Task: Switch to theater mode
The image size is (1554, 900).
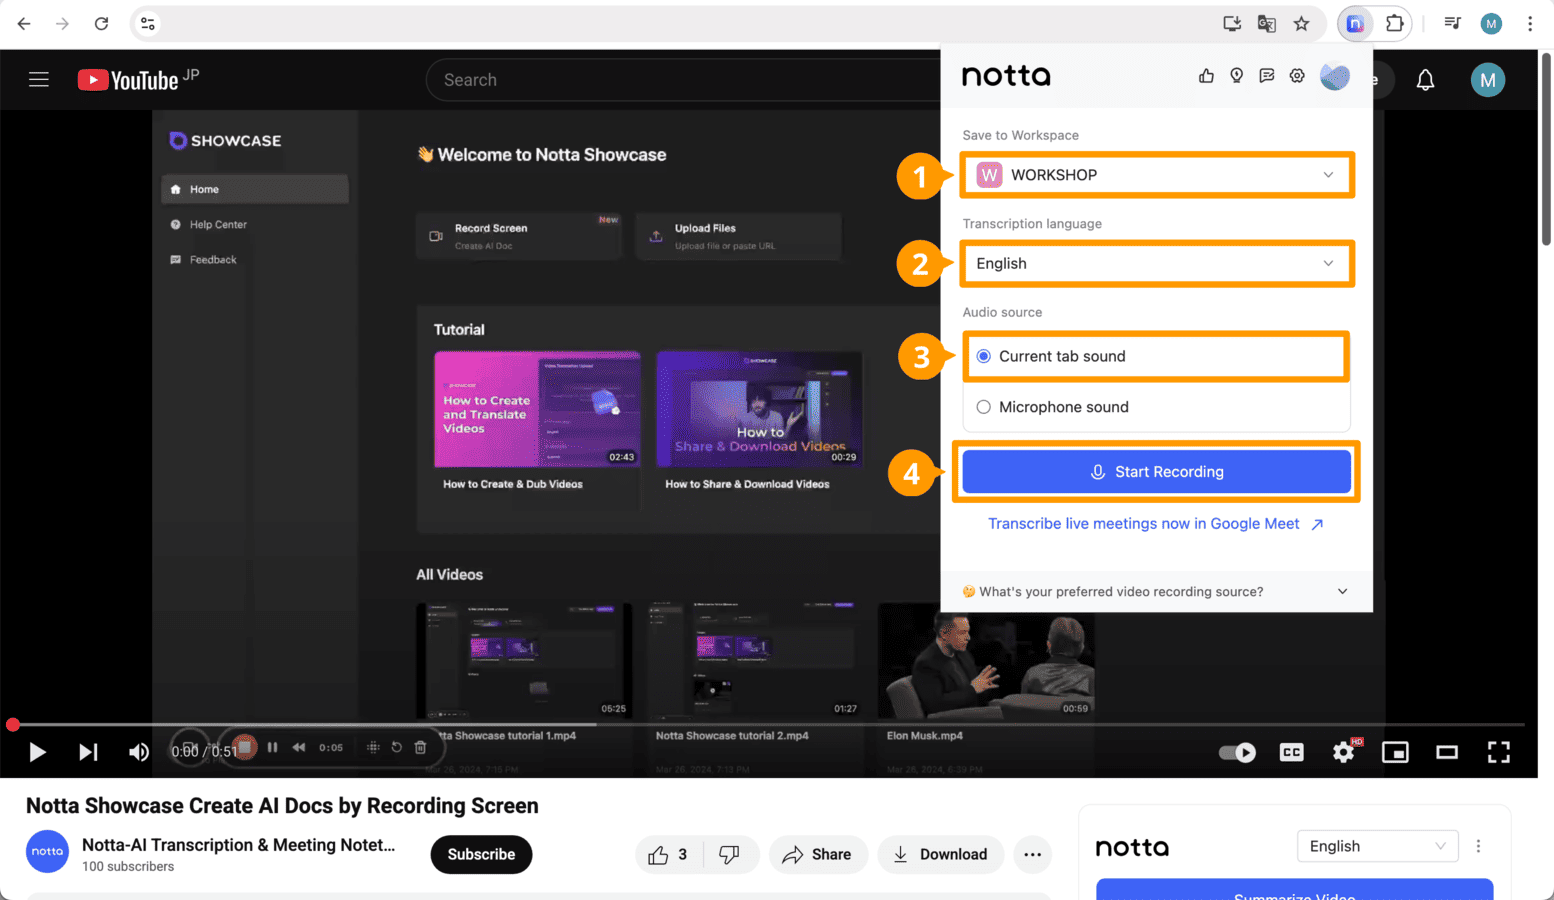Action: (x=1447, y=752)
